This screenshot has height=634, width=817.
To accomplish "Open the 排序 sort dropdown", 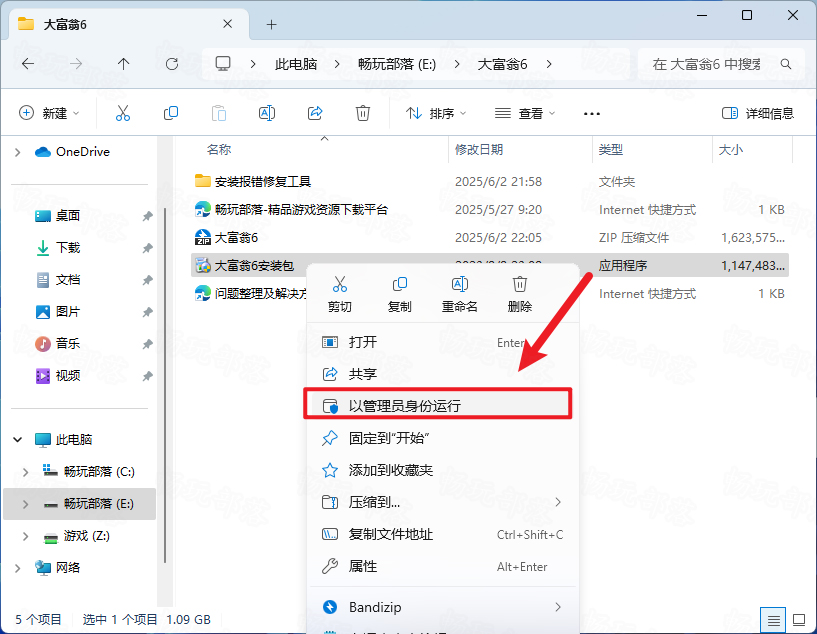I will (436, 113).
